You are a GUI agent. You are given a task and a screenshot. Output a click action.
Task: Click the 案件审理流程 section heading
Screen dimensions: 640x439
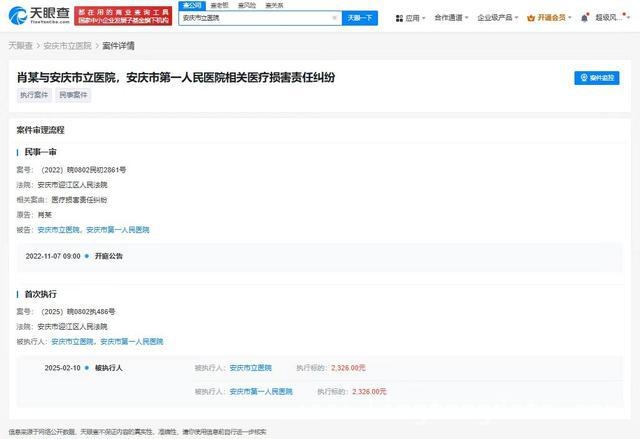pyautogui.click(x=40, y=130)
